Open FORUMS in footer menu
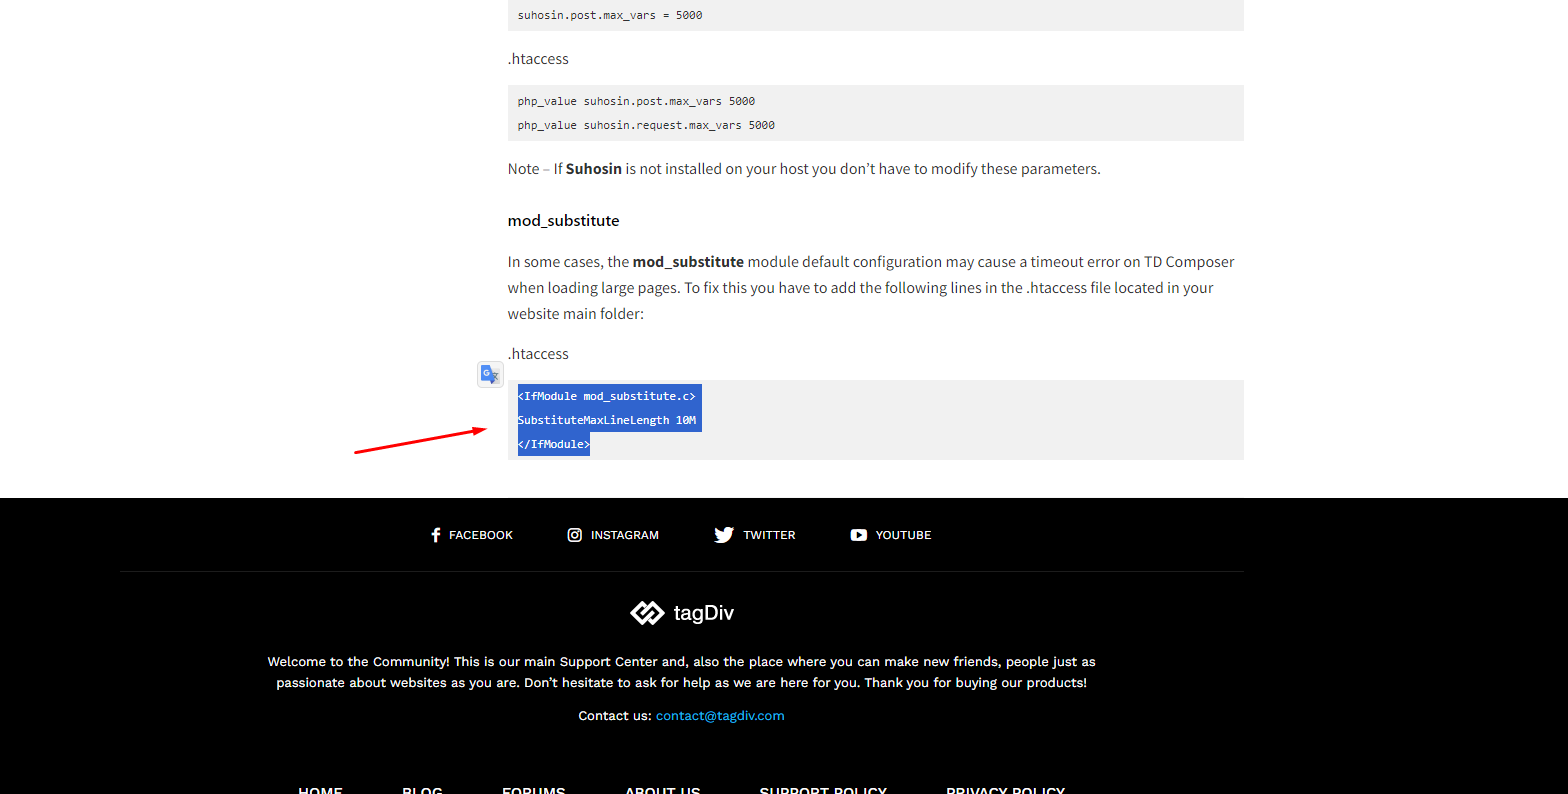The width and height of the screenshot is (1568, 794). pos(534,790)
